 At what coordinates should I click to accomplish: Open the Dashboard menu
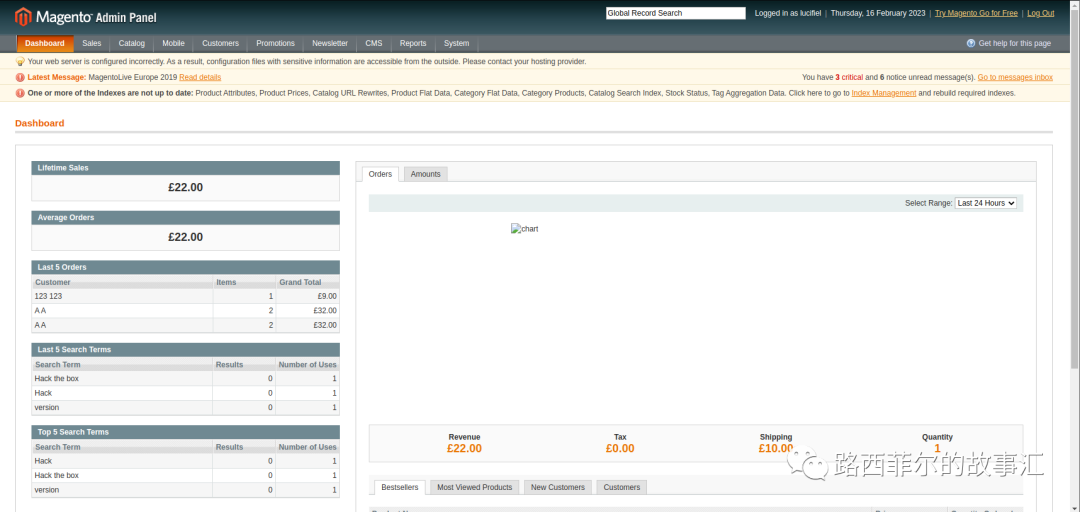click(45, 43)
